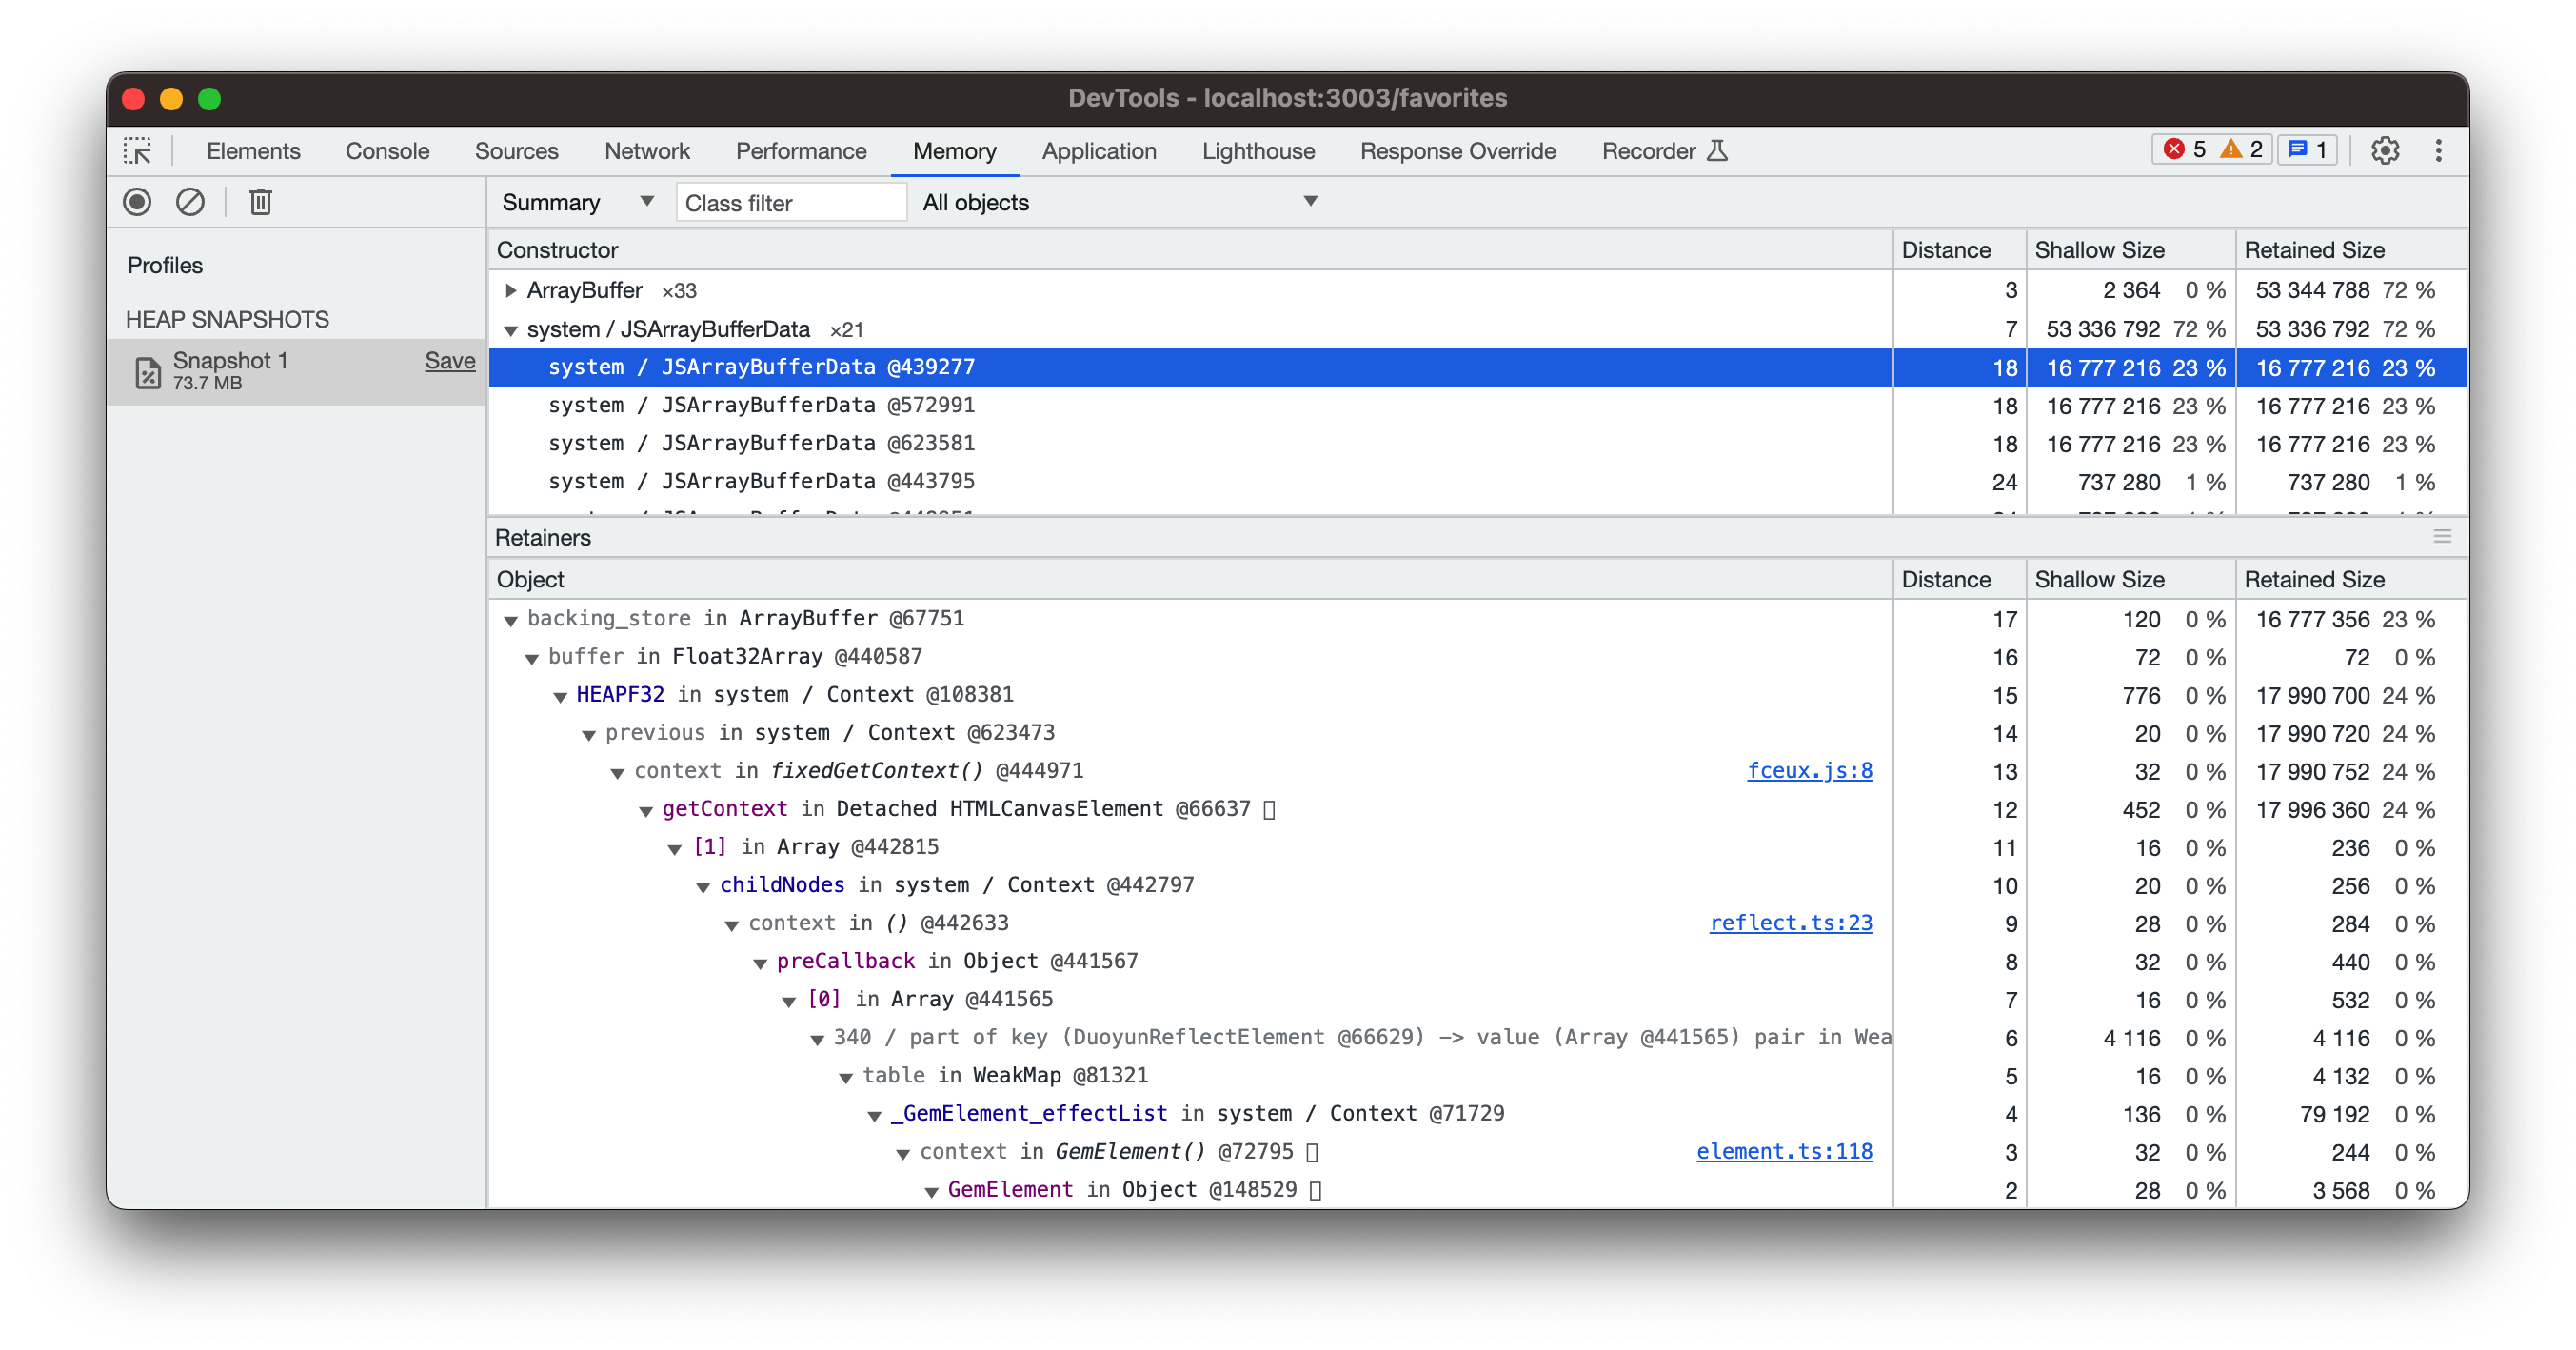Collapse buffer in Float32Array @440587 node
The width and height of the screenshot is (2576, 1350).
pyautogui.click(x=532, y=658)
